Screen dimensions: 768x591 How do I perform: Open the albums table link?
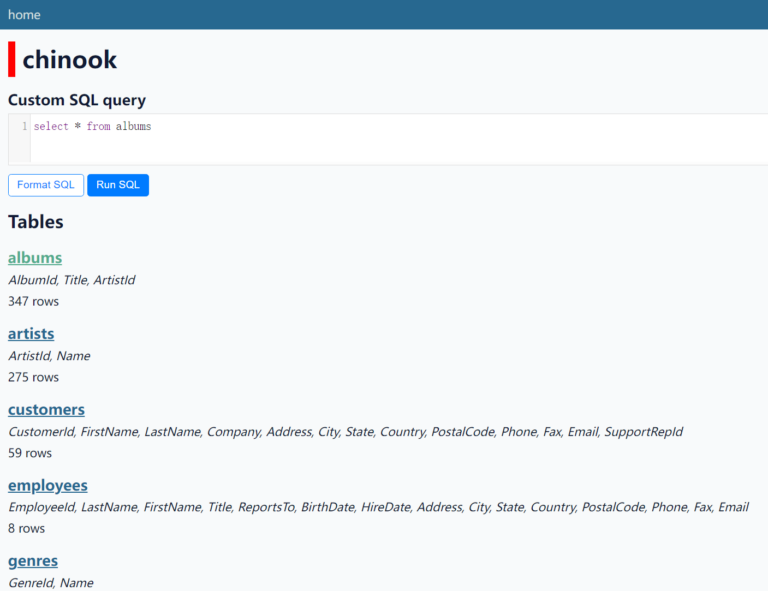[x=35, y=258]
